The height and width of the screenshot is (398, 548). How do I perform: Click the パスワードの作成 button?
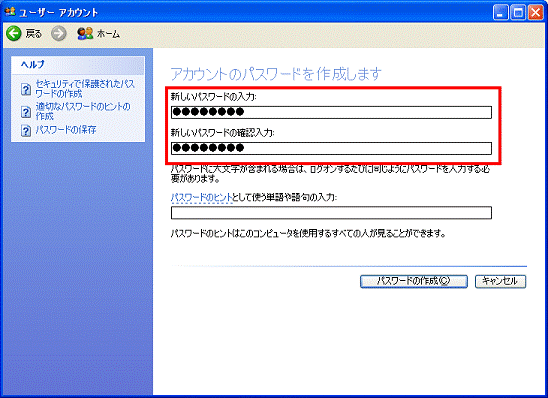click(414, 281)
